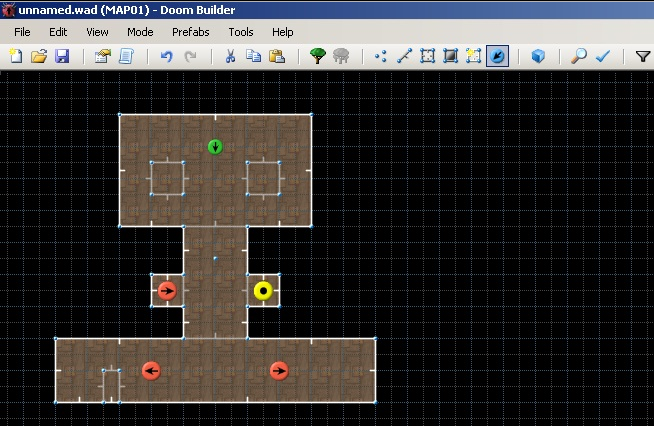Paste with the clipboard icon
The image size is (654, 426).
point(277,55)
